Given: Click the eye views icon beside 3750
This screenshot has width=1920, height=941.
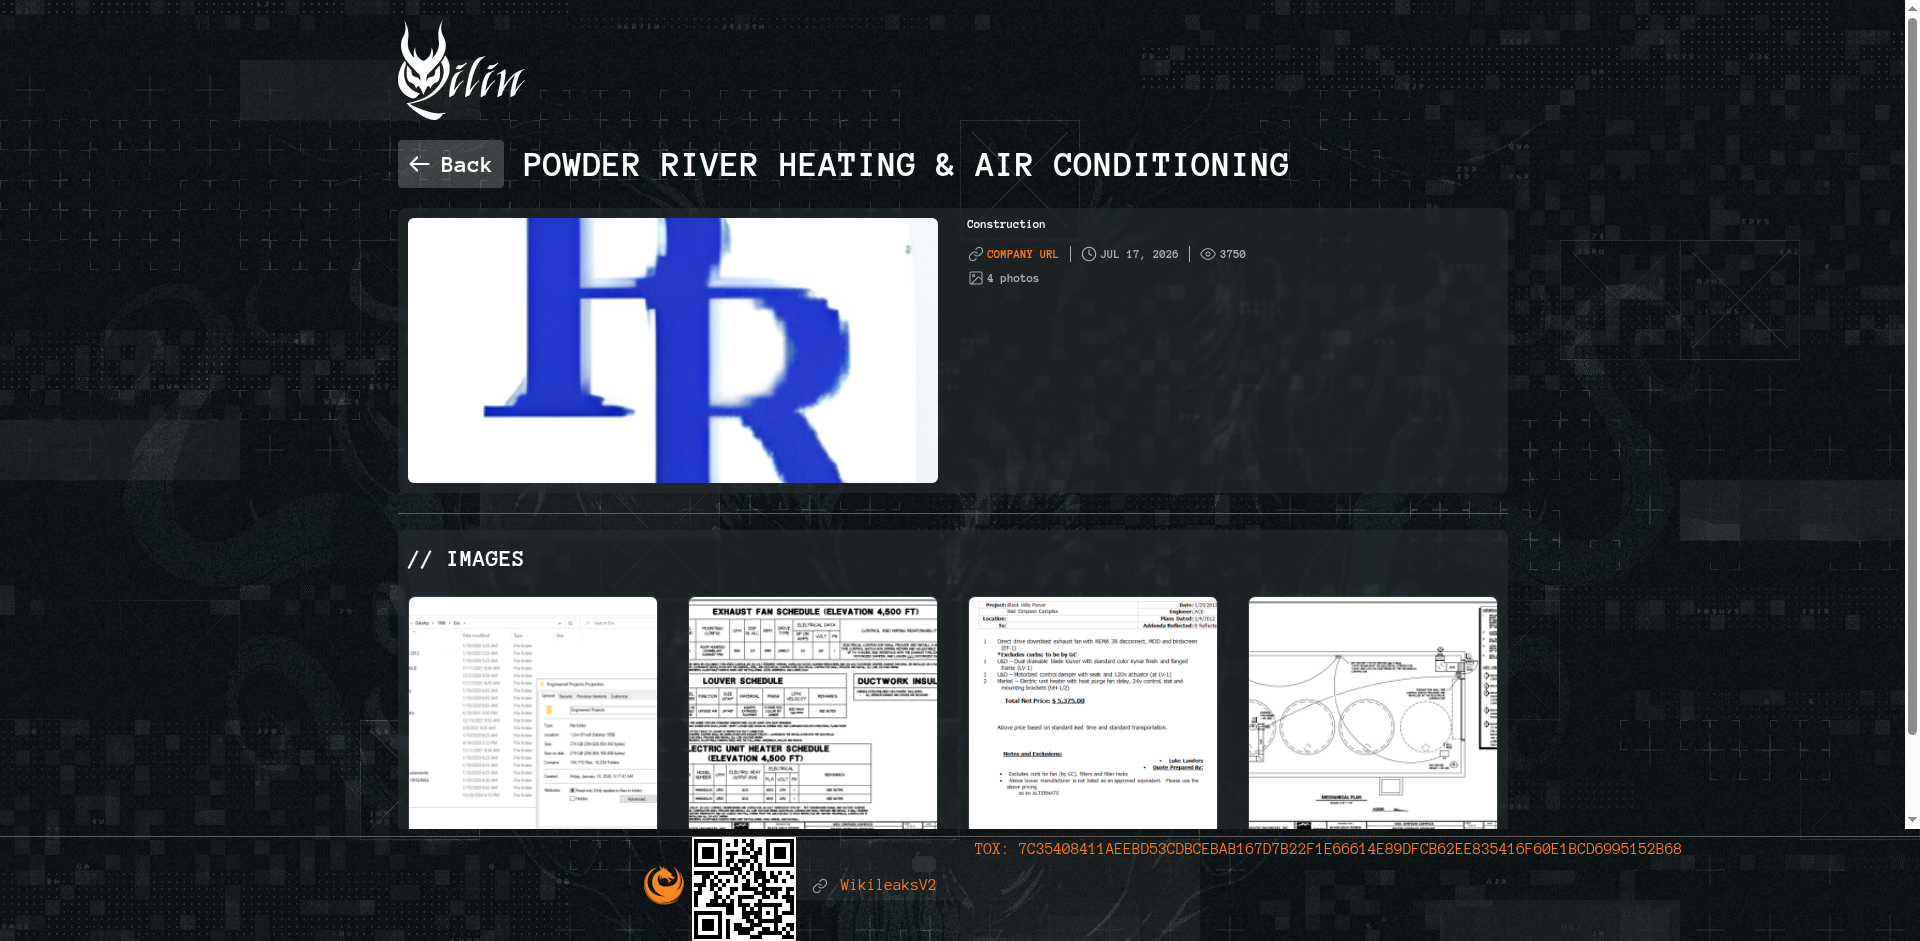Looking at the screenshot, I should click(1208, 254).
